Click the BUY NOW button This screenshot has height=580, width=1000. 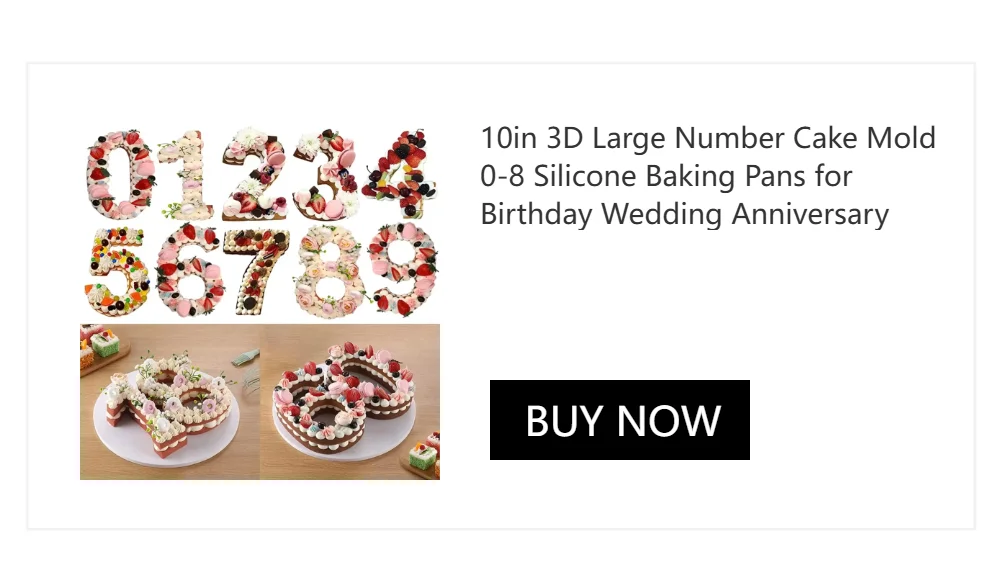(x=619, y=420)
